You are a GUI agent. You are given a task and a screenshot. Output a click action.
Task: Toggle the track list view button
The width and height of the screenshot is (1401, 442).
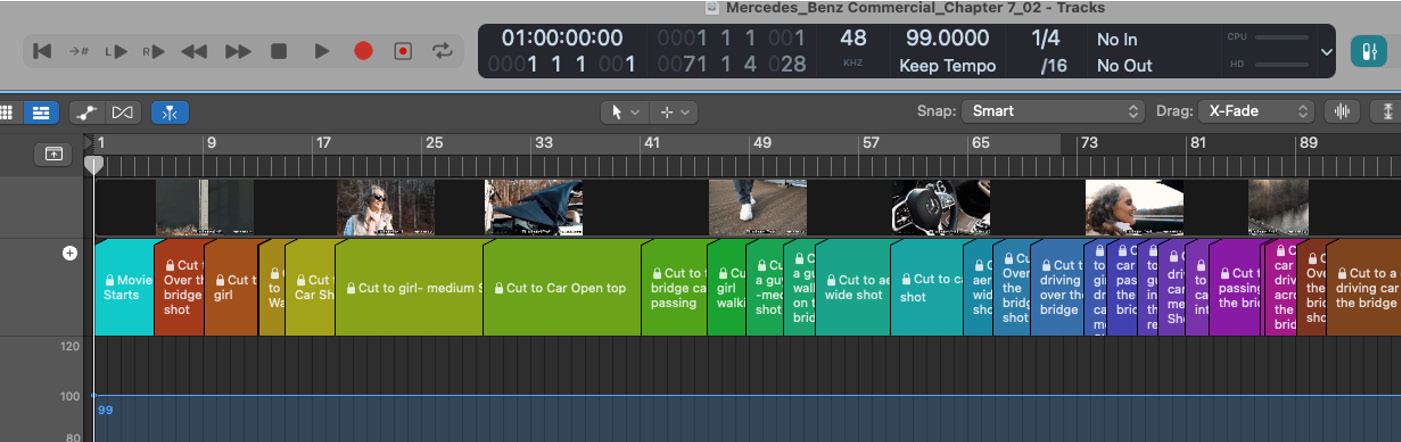[x=41, y=113]
